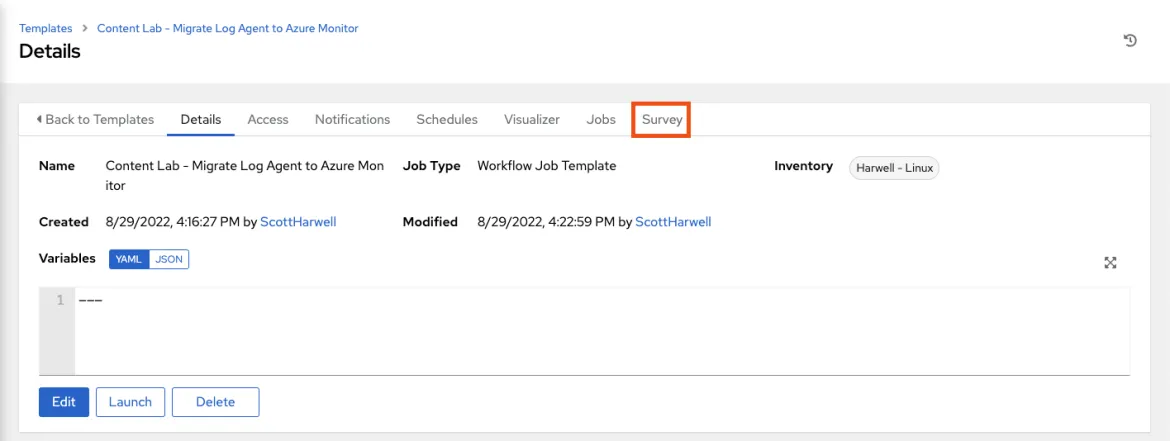View the Jobs tab
The width and height of the screenshot is (1170, 441).
pos(601,119)
